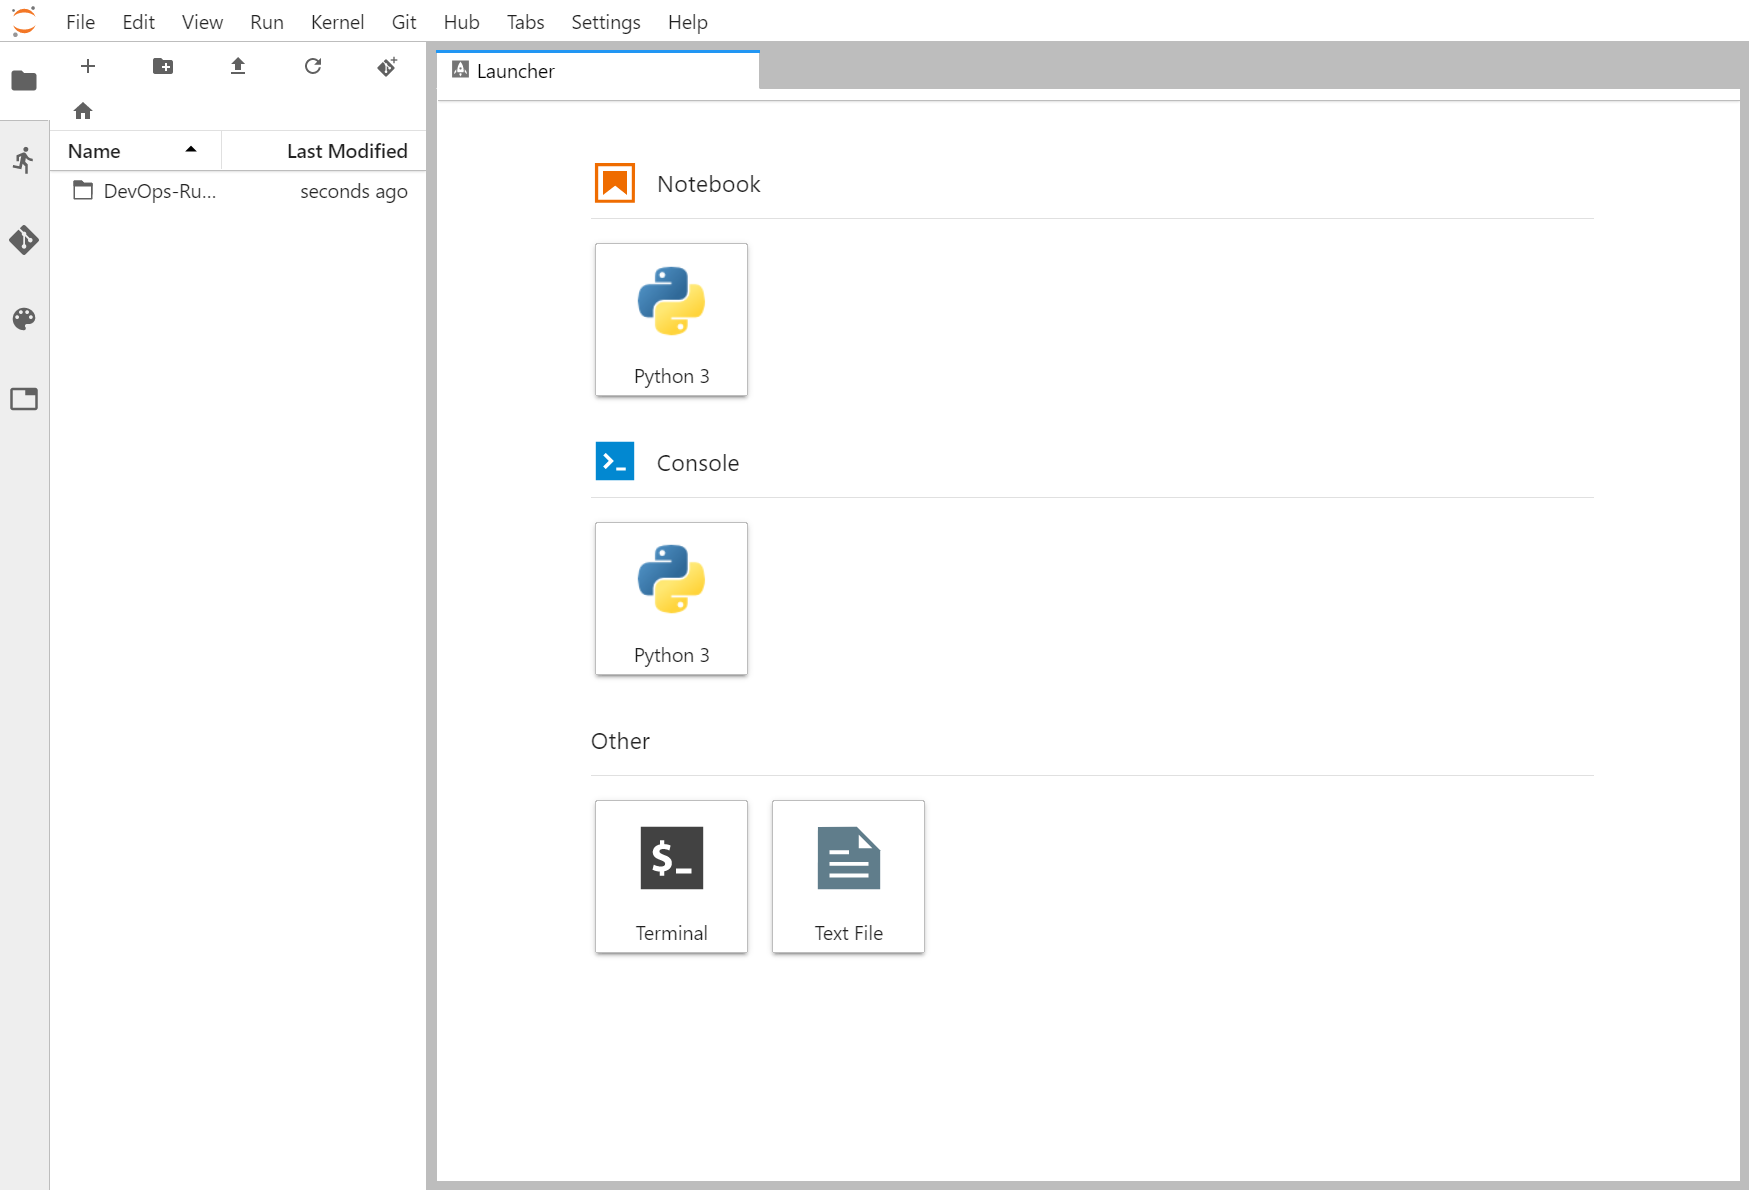1749x1190 pixels.
Task: Launch Python 3 Notebook
Action: tap(671, 320)
